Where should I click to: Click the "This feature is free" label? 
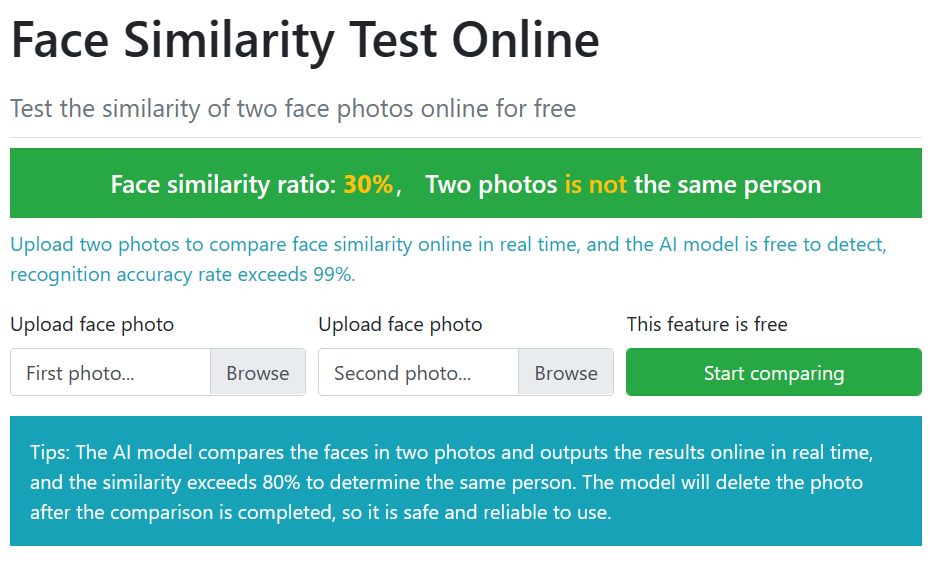click(x=707, y=324)
